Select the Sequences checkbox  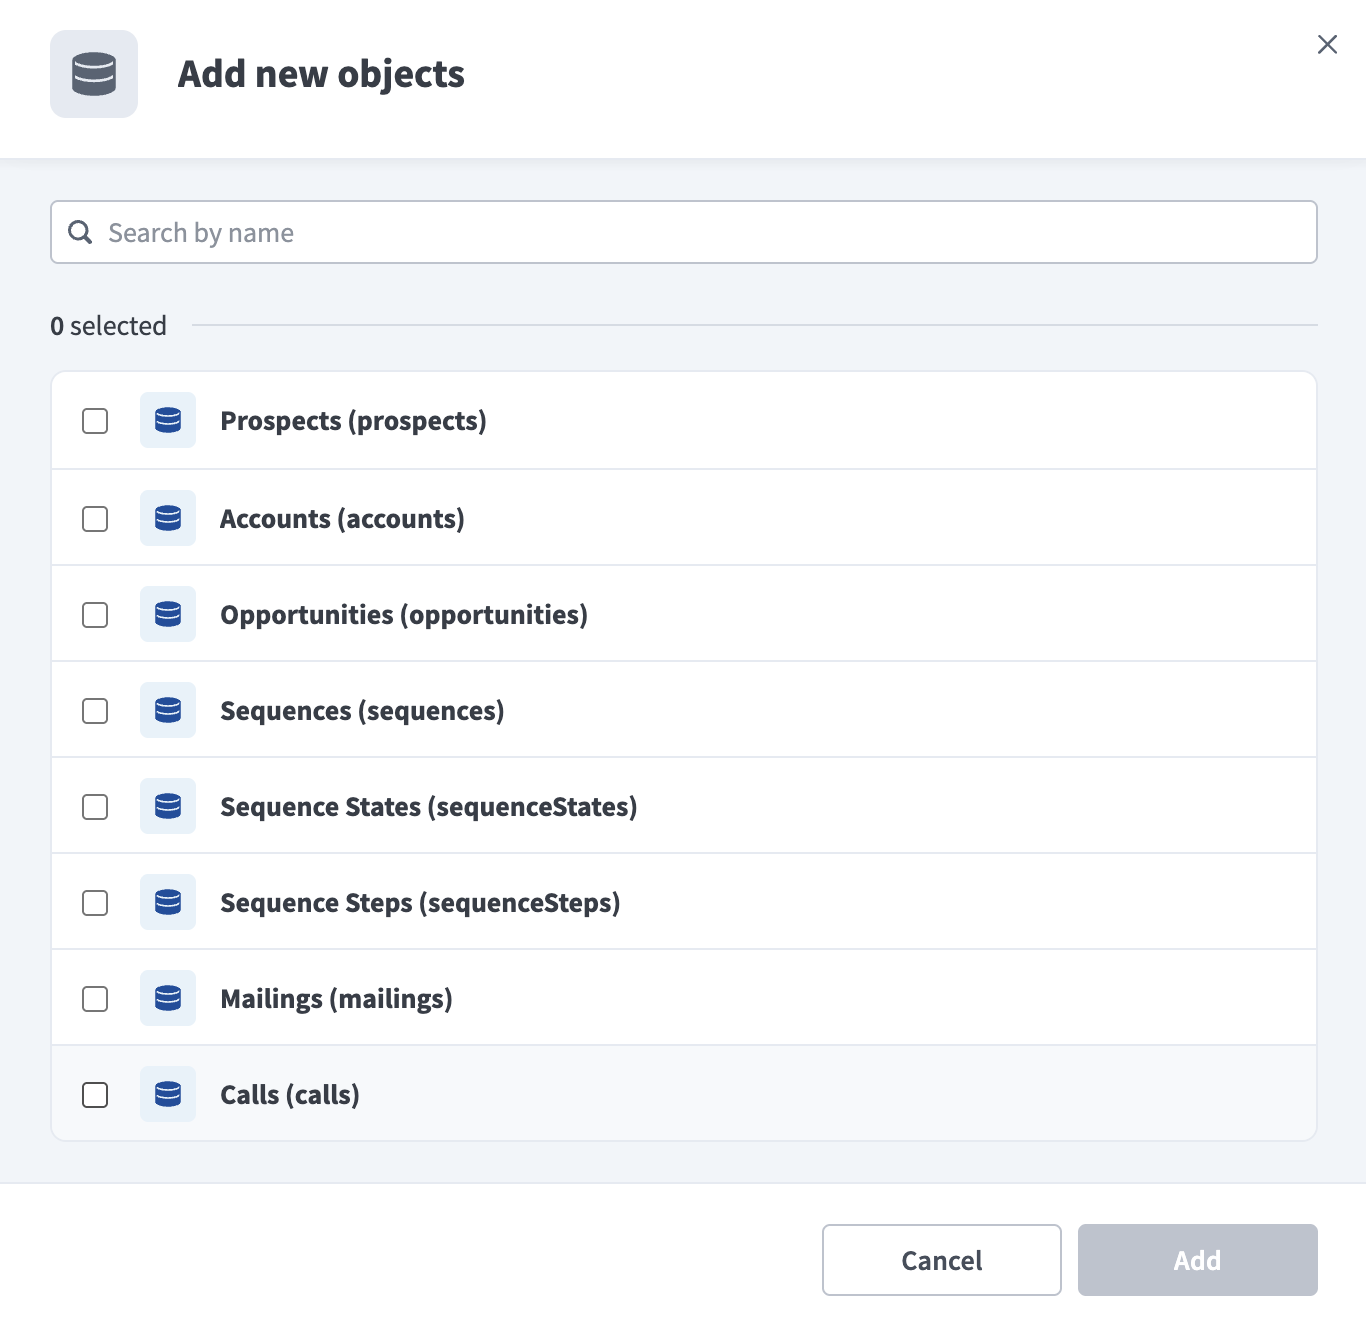95,711
